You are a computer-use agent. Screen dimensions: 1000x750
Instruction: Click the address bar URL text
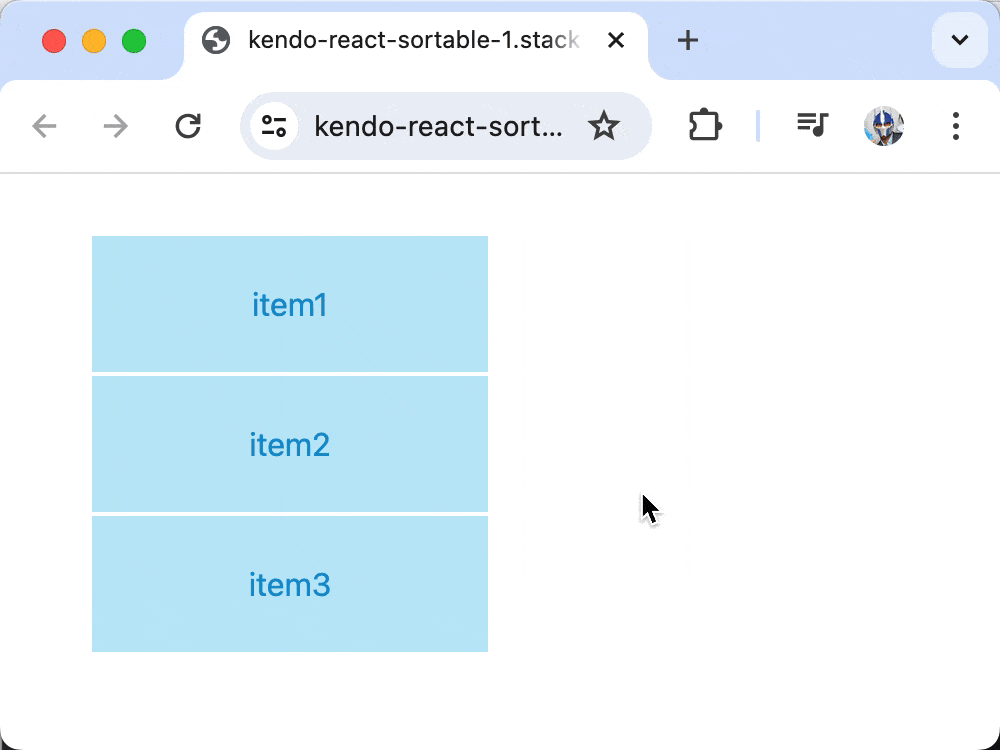tap(438, 126)
